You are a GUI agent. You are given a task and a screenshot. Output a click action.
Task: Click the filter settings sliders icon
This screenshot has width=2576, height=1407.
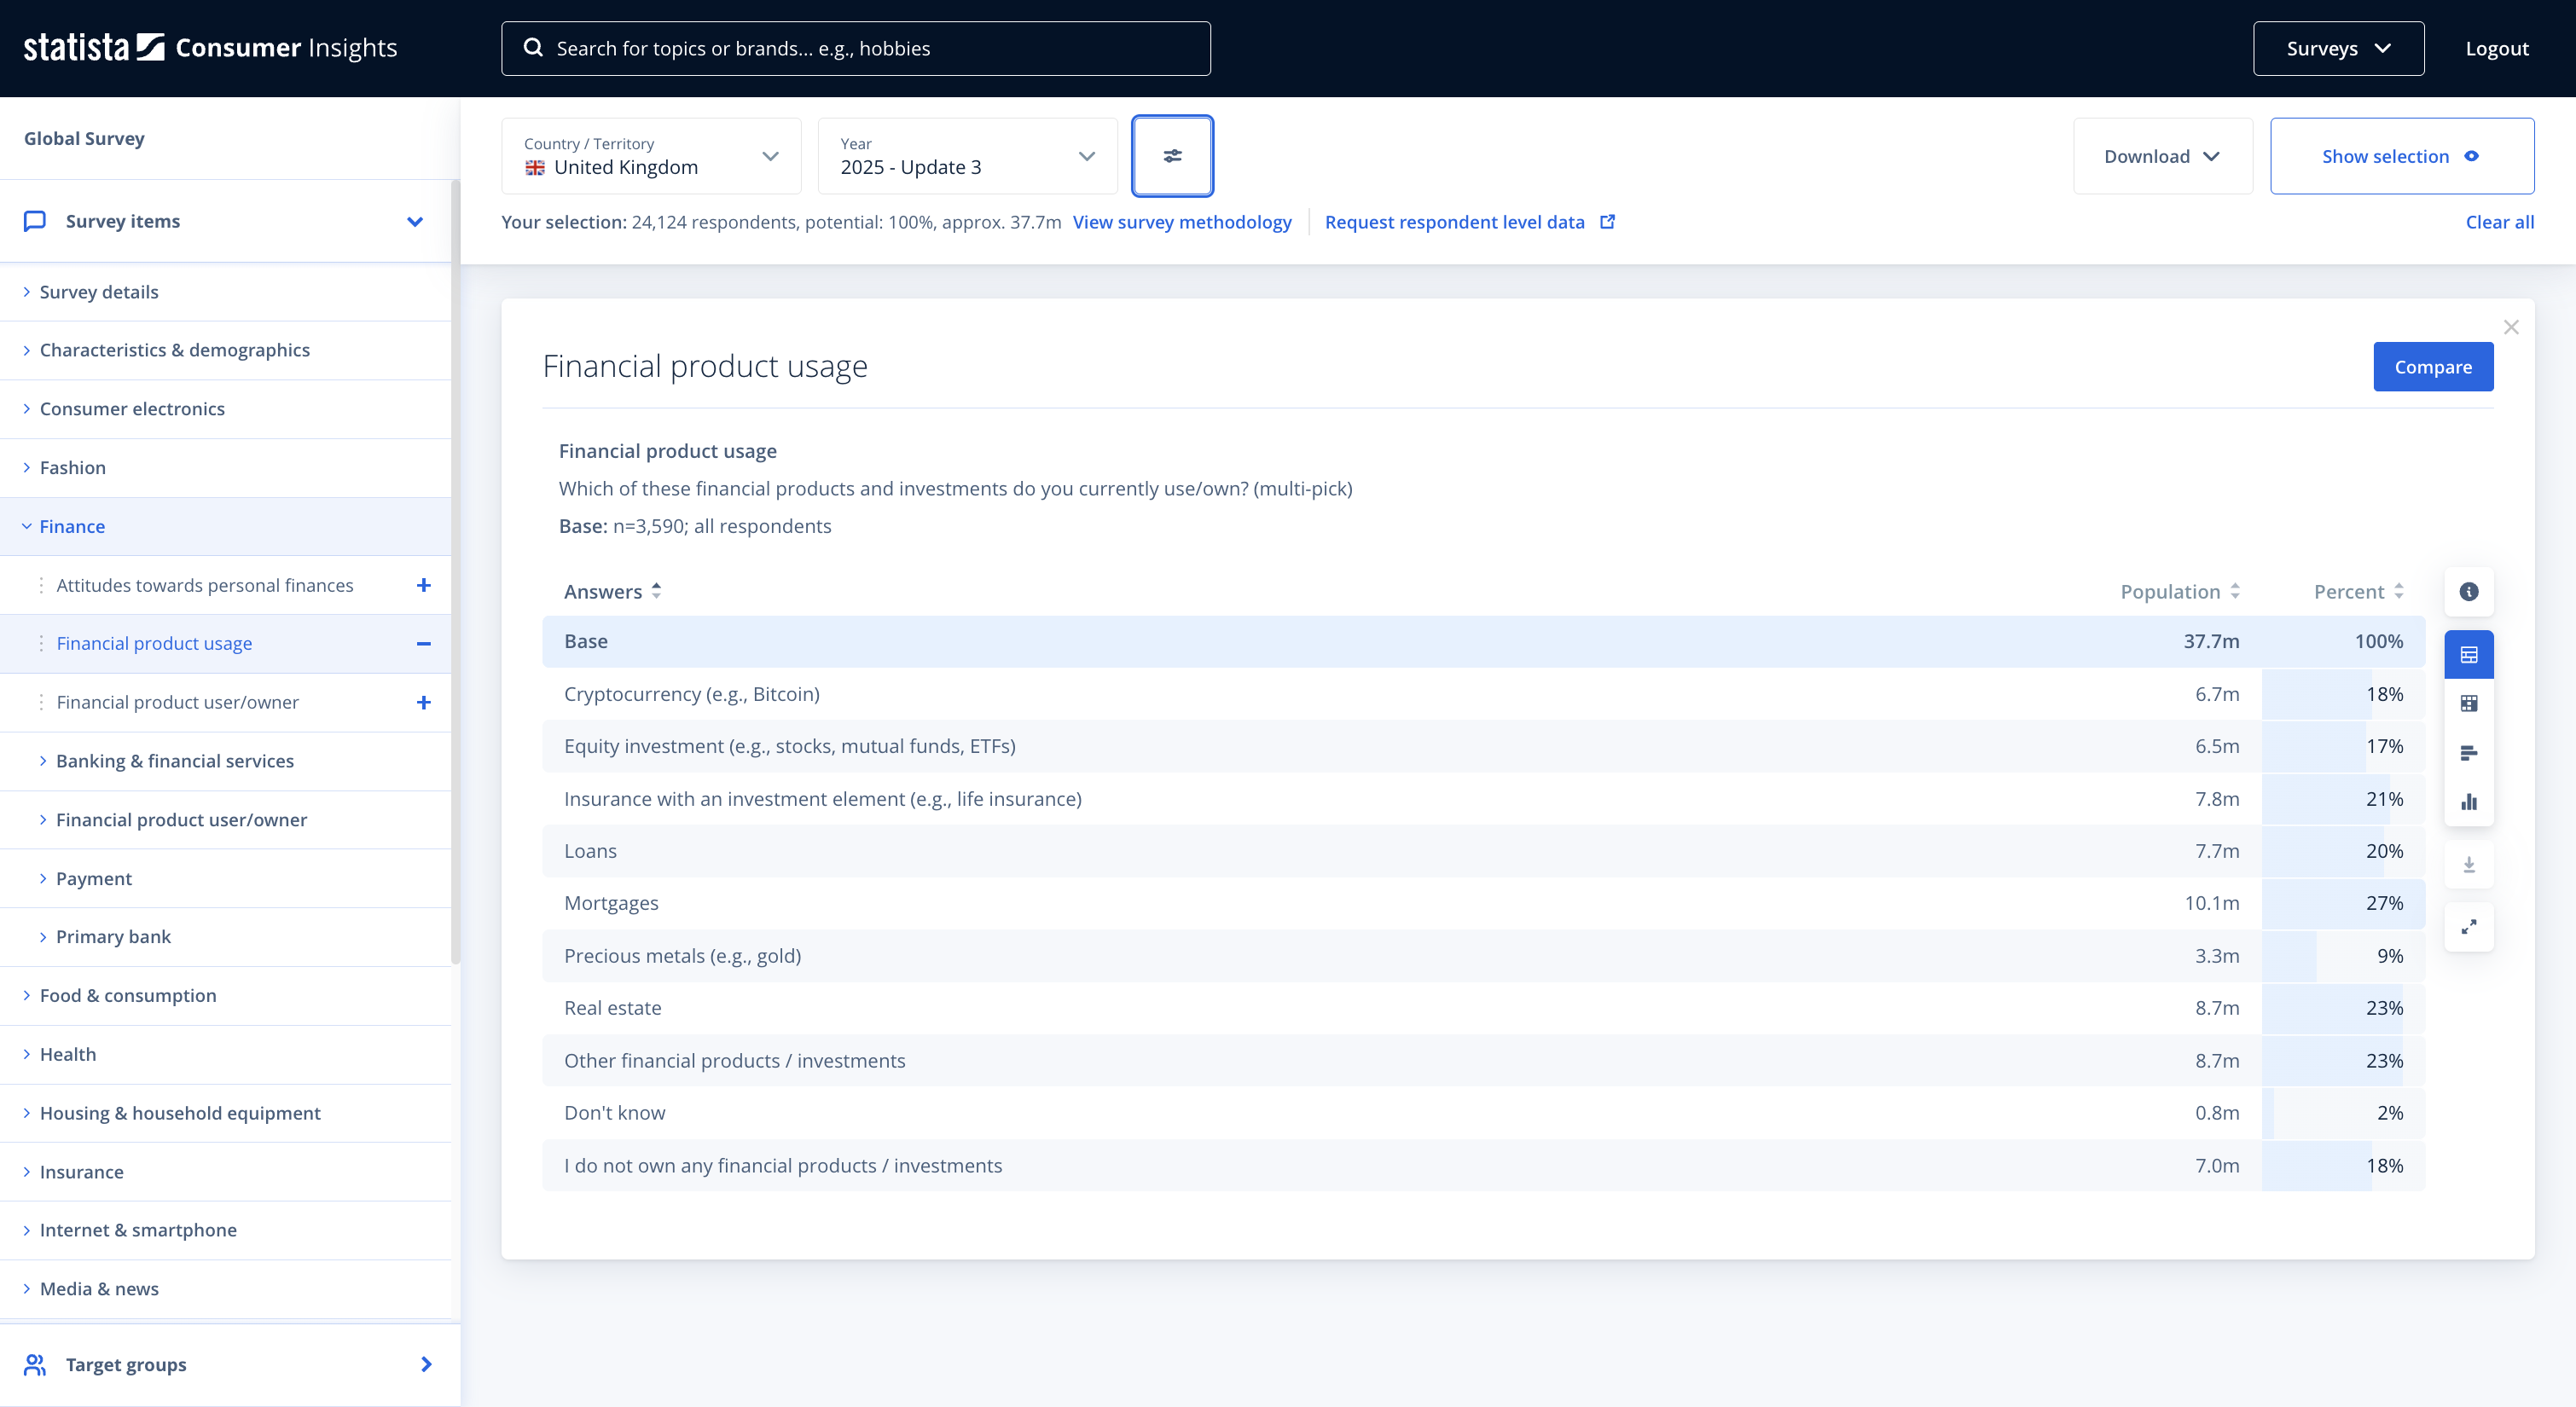tap(1172, 156)
